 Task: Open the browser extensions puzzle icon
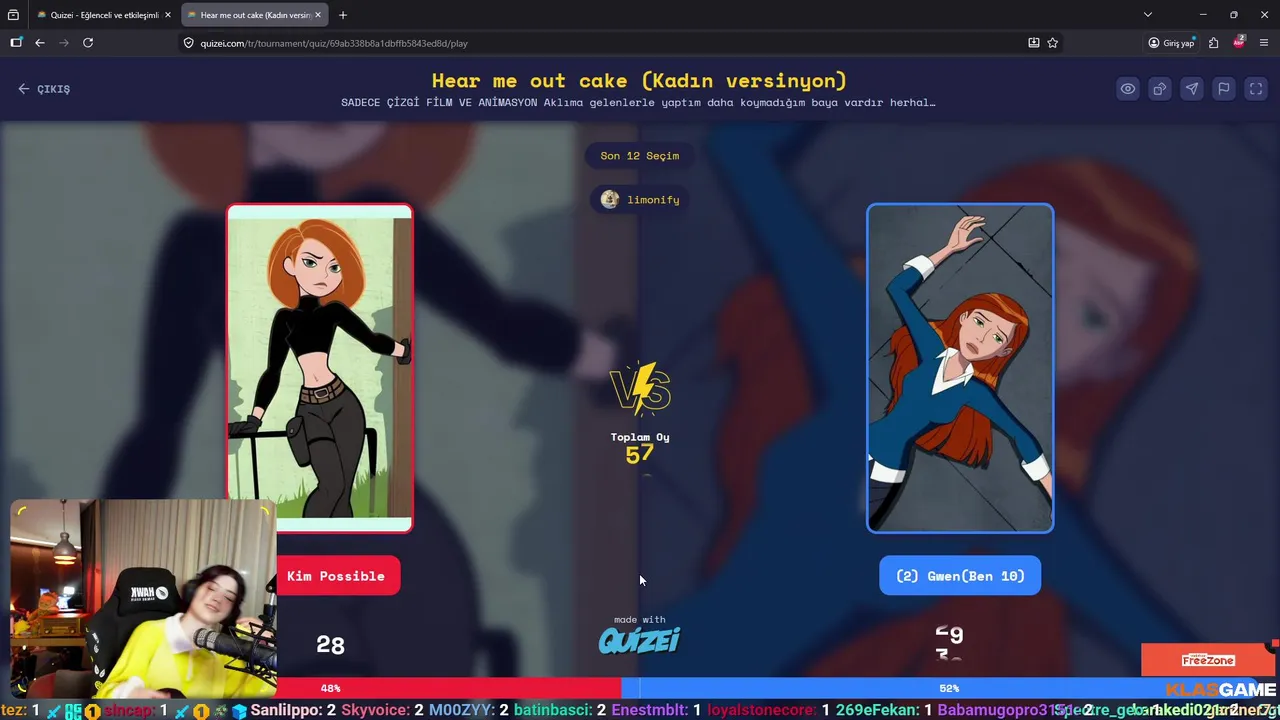tap(1214, 43)
